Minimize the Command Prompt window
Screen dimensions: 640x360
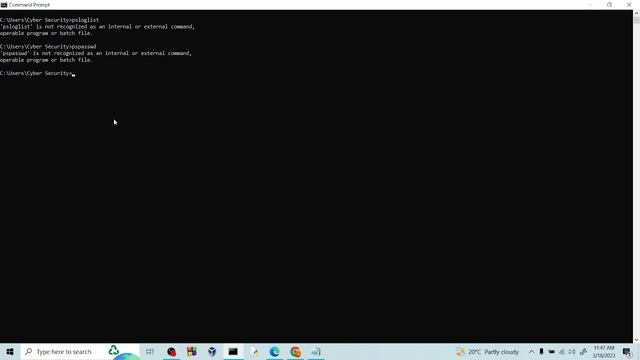click(590, 5)
